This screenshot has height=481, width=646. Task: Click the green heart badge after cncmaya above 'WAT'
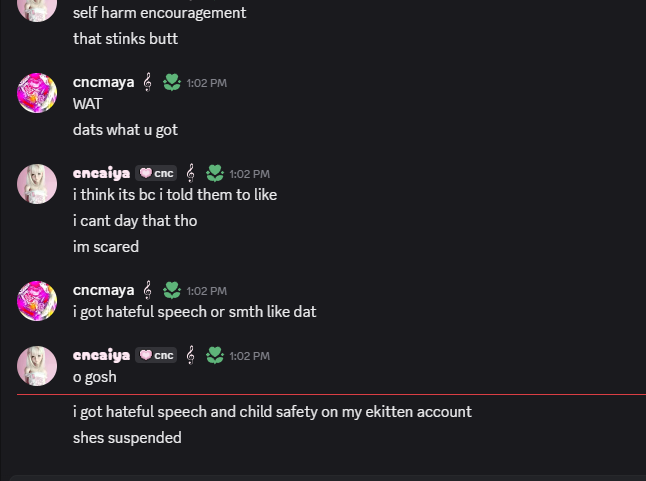(172, 82)
